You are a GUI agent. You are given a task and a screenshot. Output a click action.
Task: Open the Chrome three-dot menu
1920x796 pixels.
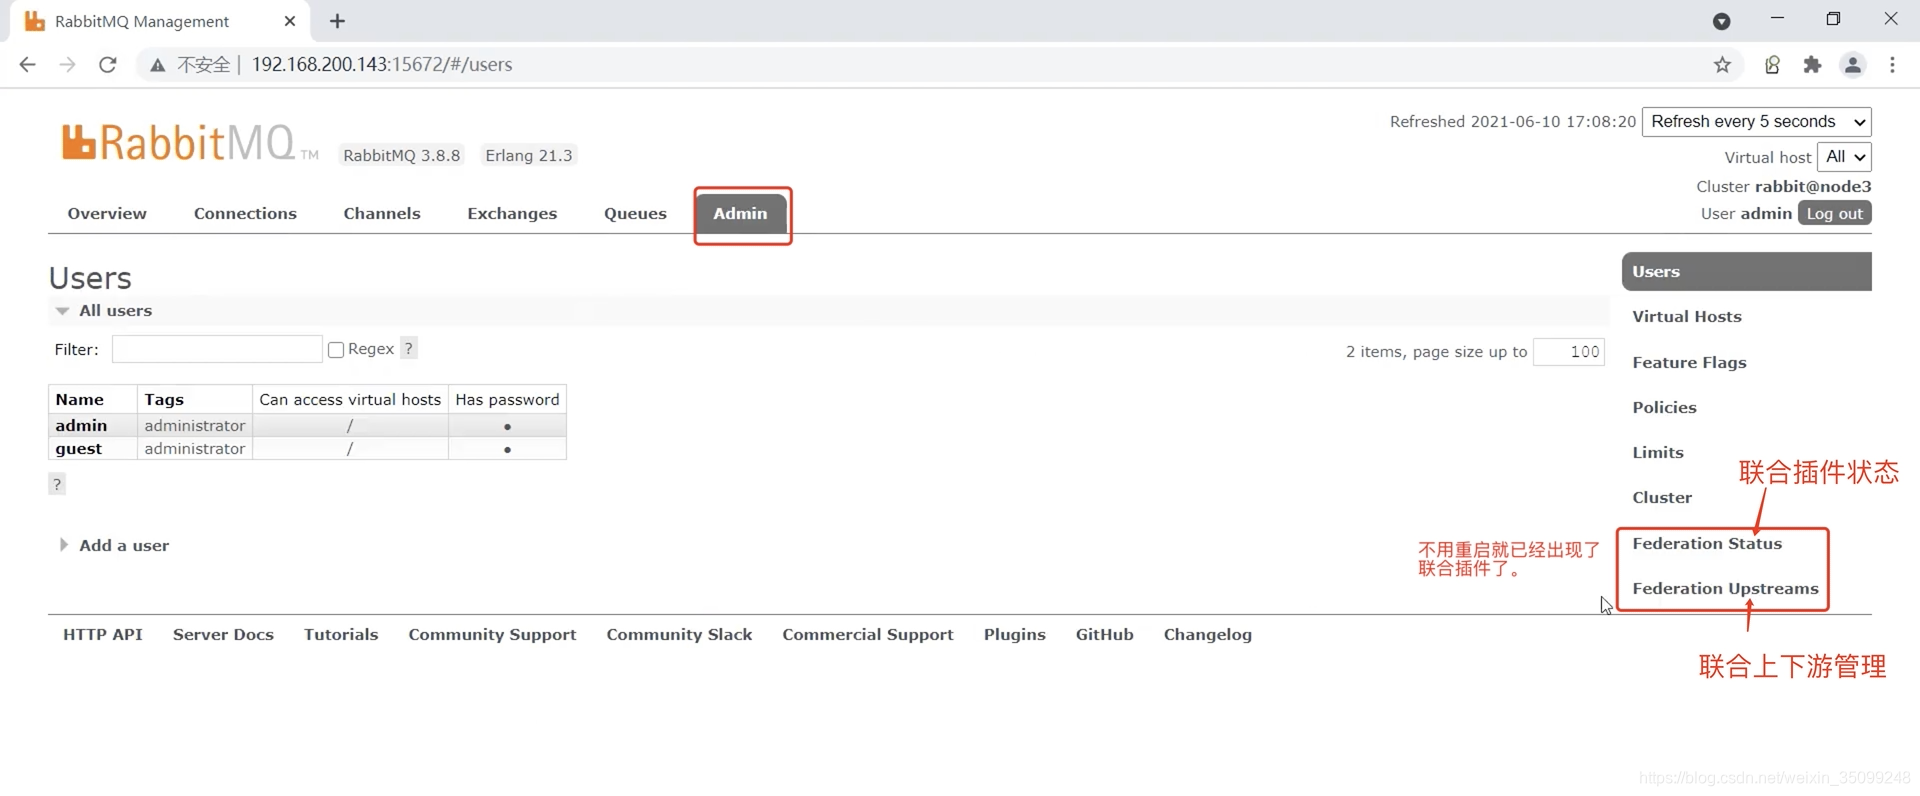pyautogui.click(x=1892, y=65)
